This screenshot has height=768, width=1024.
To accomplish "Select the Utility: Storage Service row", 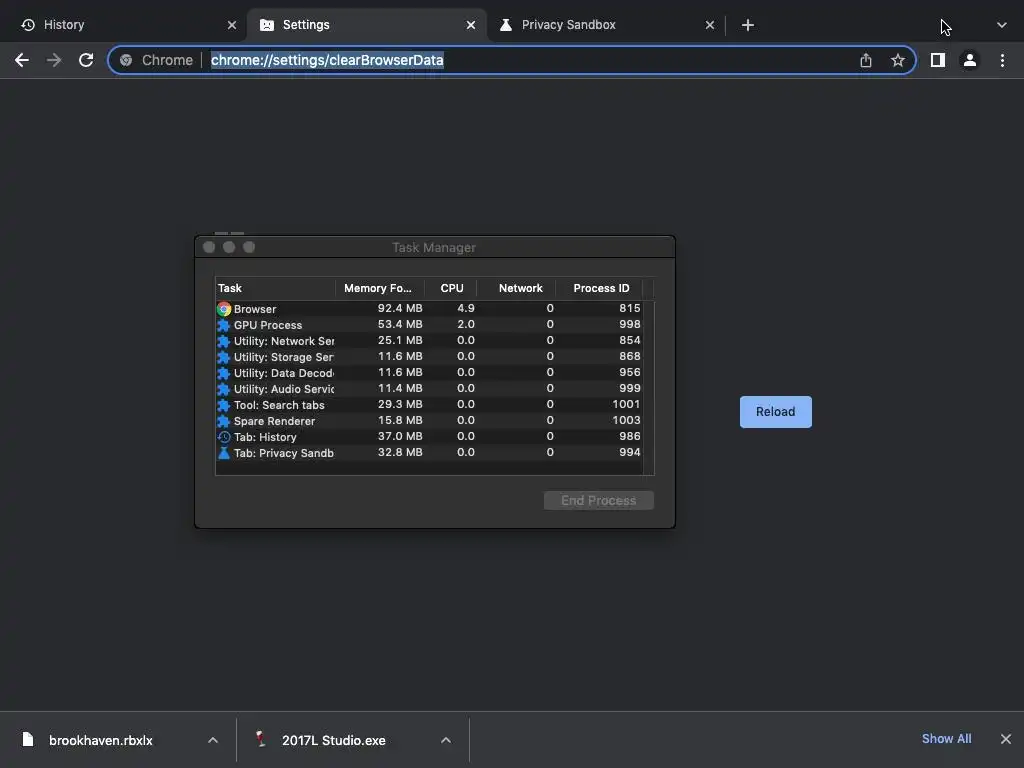I will pyautogui.click(x=429, y=357).
